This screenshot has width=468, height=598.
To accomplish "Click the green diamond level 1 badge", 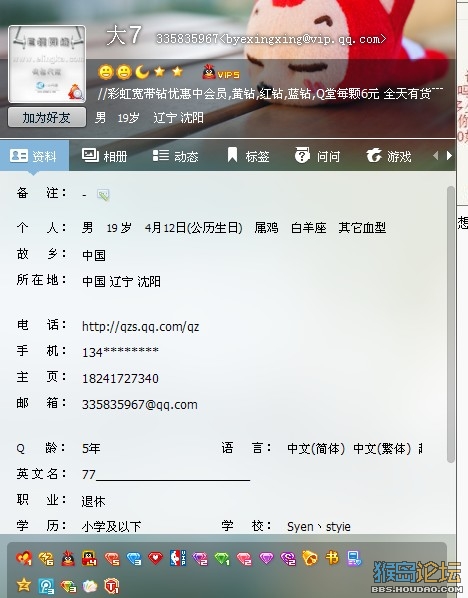I will tap(222, 559).
